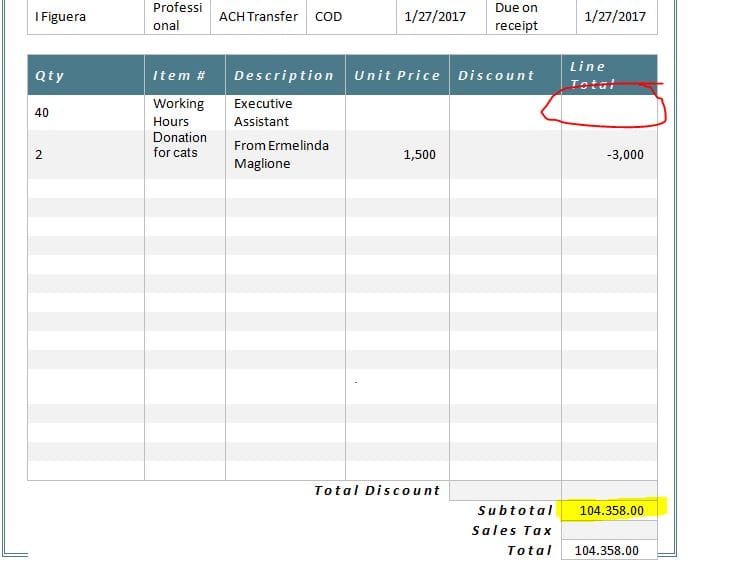
Task: Click the Working Hours item cell
Action: pos(184,112)
